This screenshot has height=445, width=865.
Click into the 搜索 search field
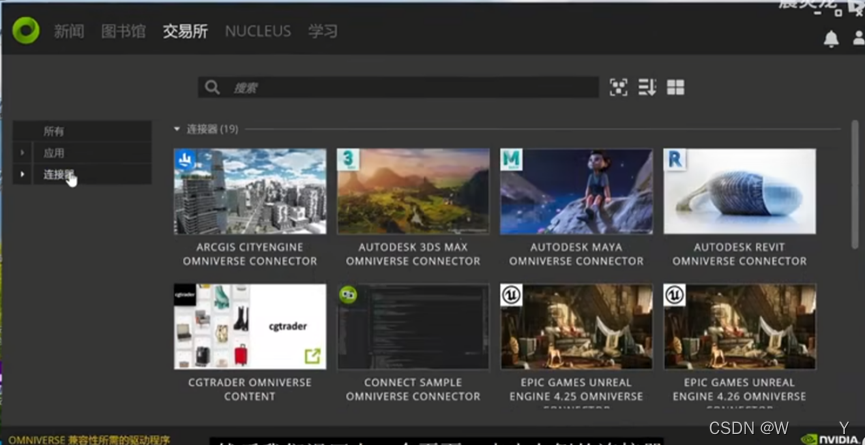pos(398,87)
